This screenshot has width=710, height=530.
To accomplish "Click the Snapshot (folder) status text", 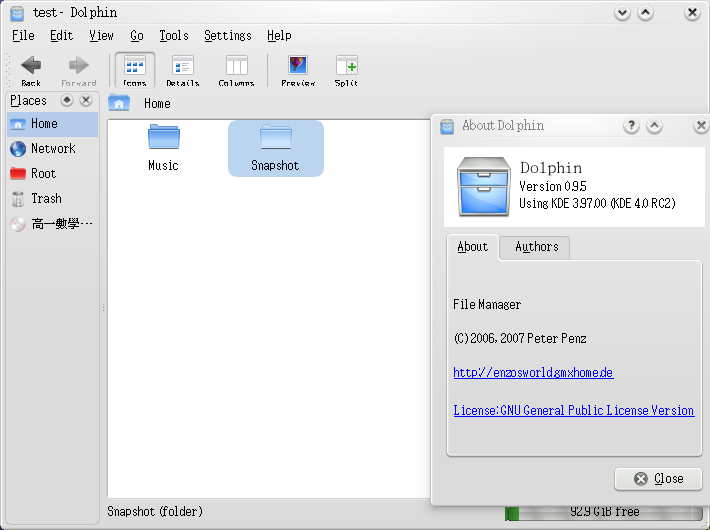I will (x=155, y=511).
